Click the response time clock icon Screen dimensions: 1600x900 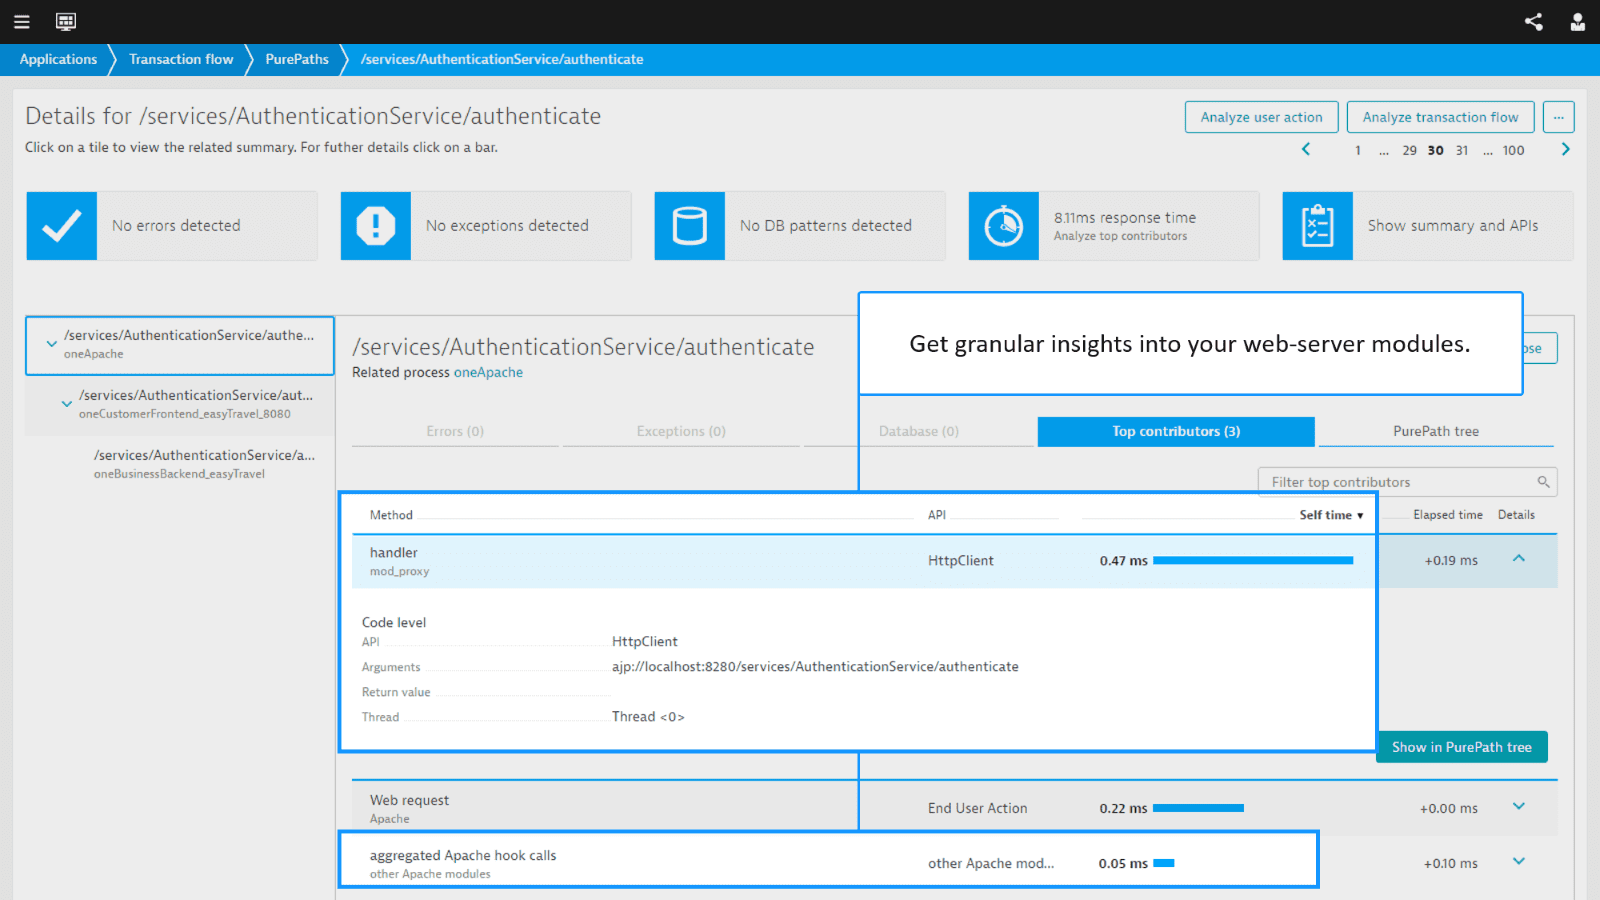pyautogui.click(x=1004, y=226)
